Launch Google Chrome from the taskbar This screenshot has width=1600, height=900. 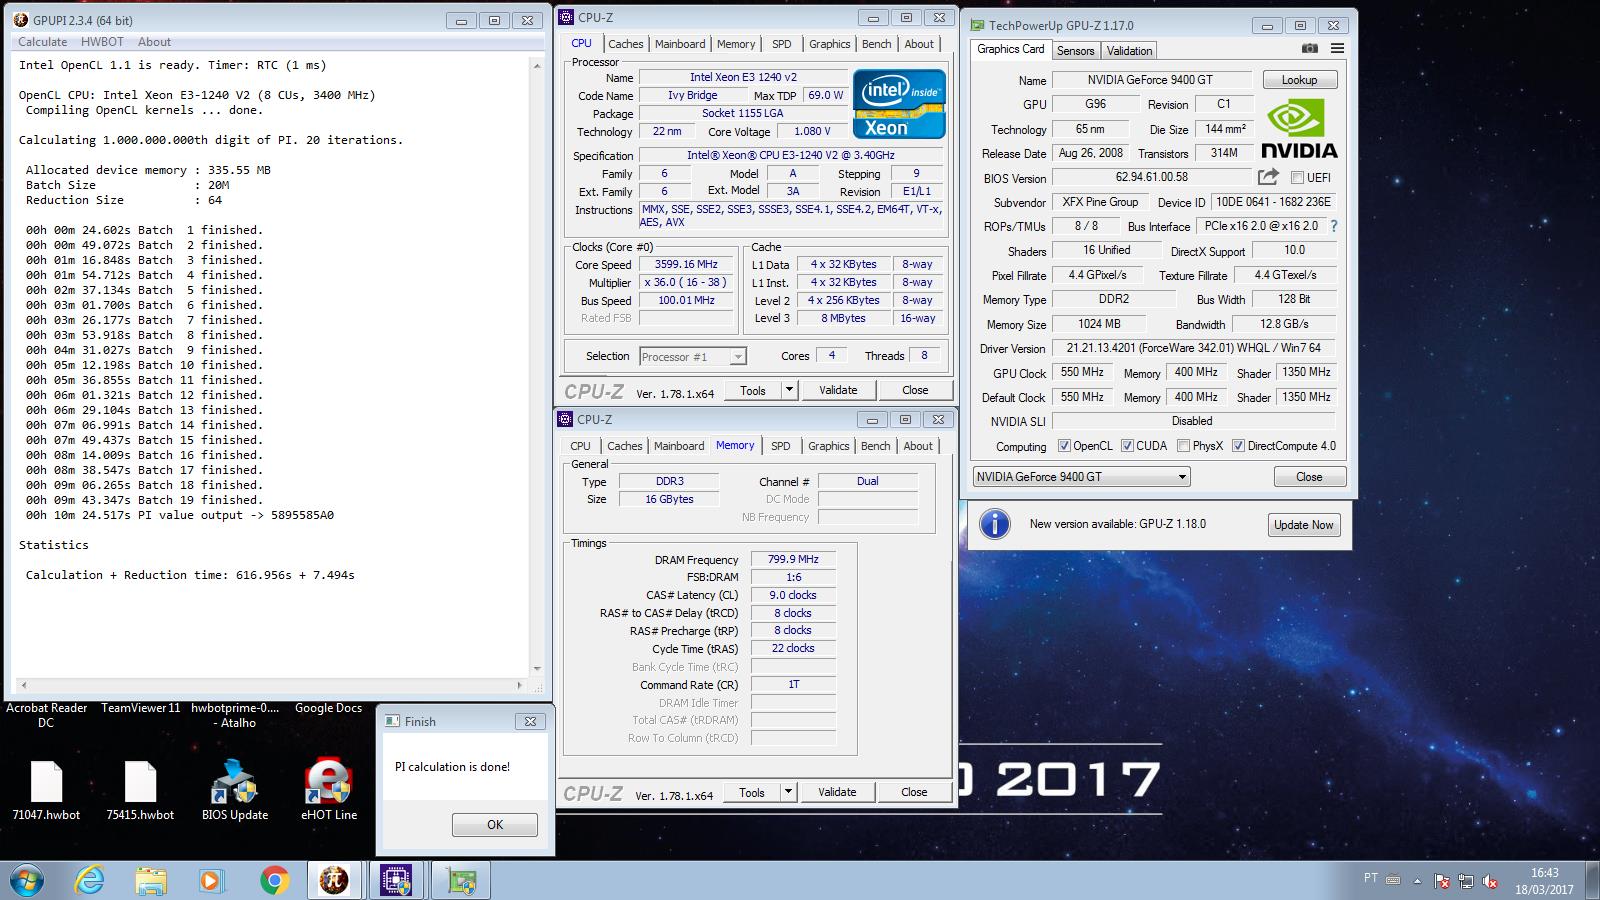(274, 880)
